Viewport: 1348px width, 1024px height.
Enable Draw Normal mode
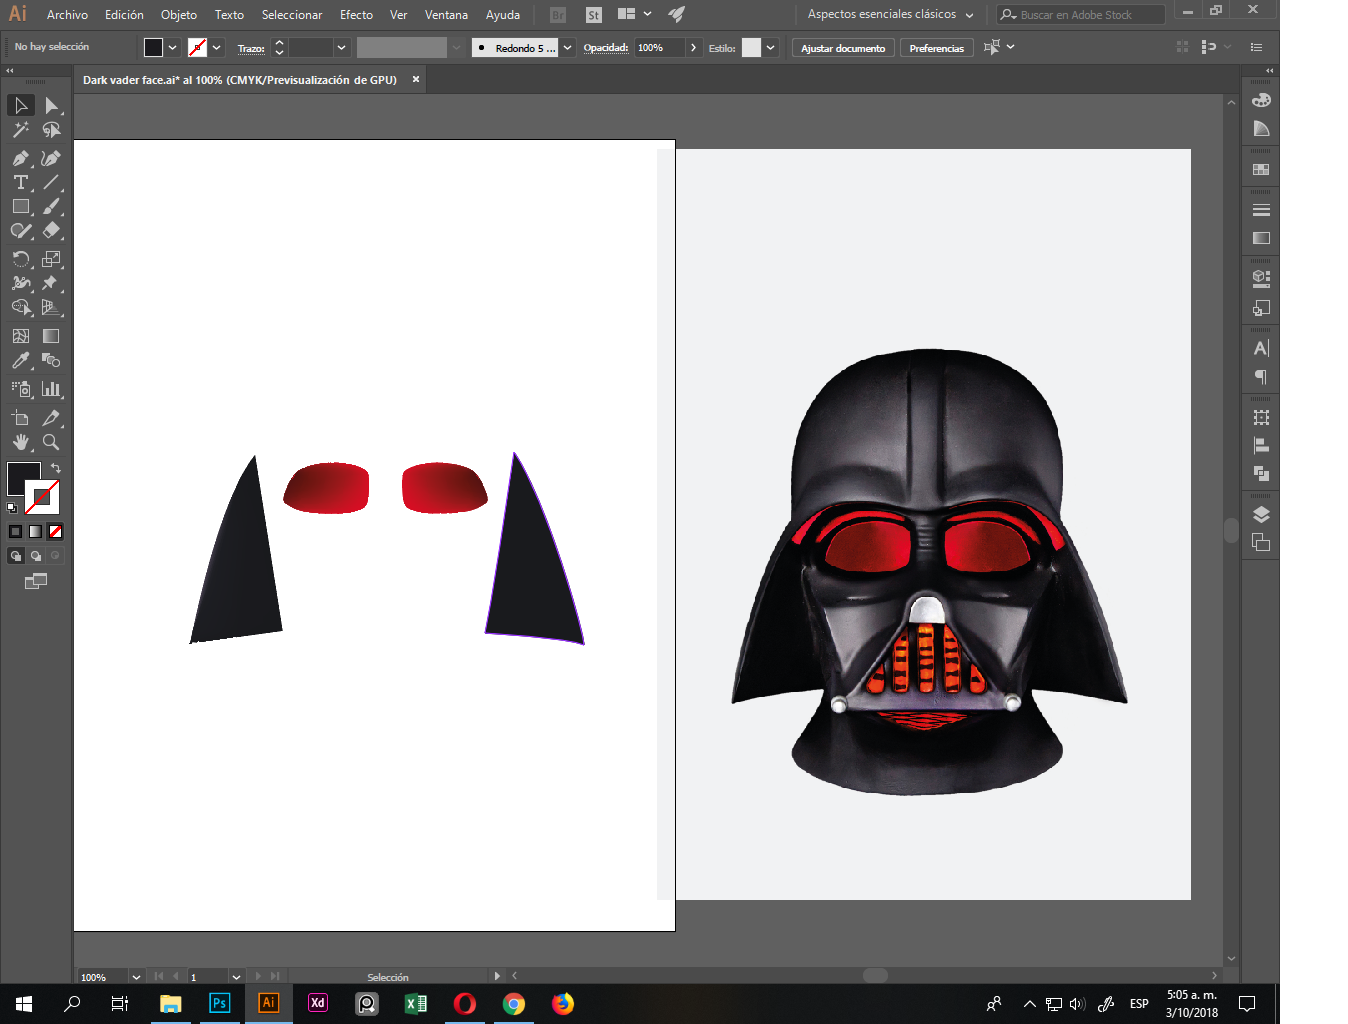15,556
